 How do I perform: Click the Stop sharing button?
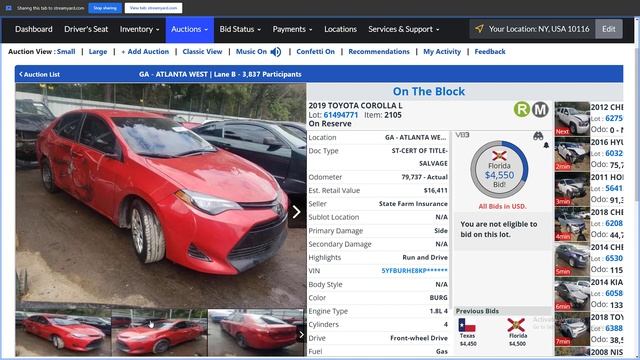click(105, 8)
